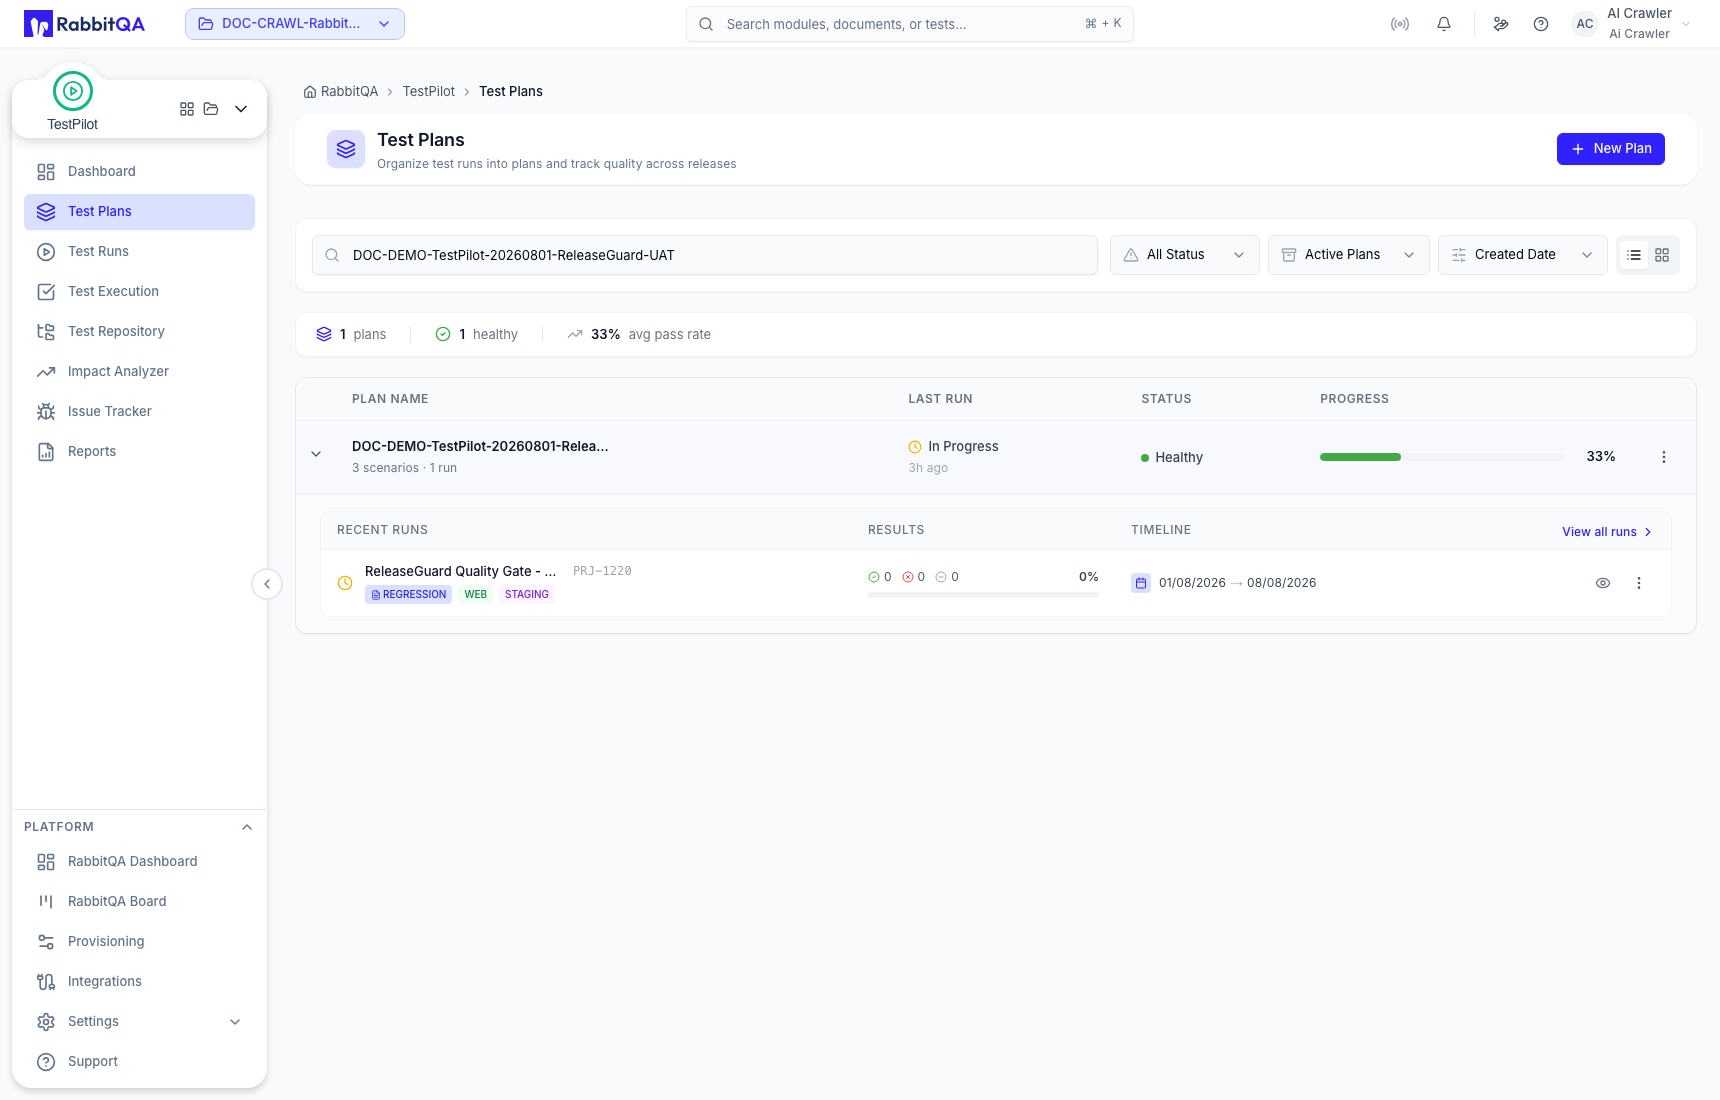Open the AI Crawler account menu chevron
Viewport: 1720px width, 1100px height.
click(x=1686, y=24)
